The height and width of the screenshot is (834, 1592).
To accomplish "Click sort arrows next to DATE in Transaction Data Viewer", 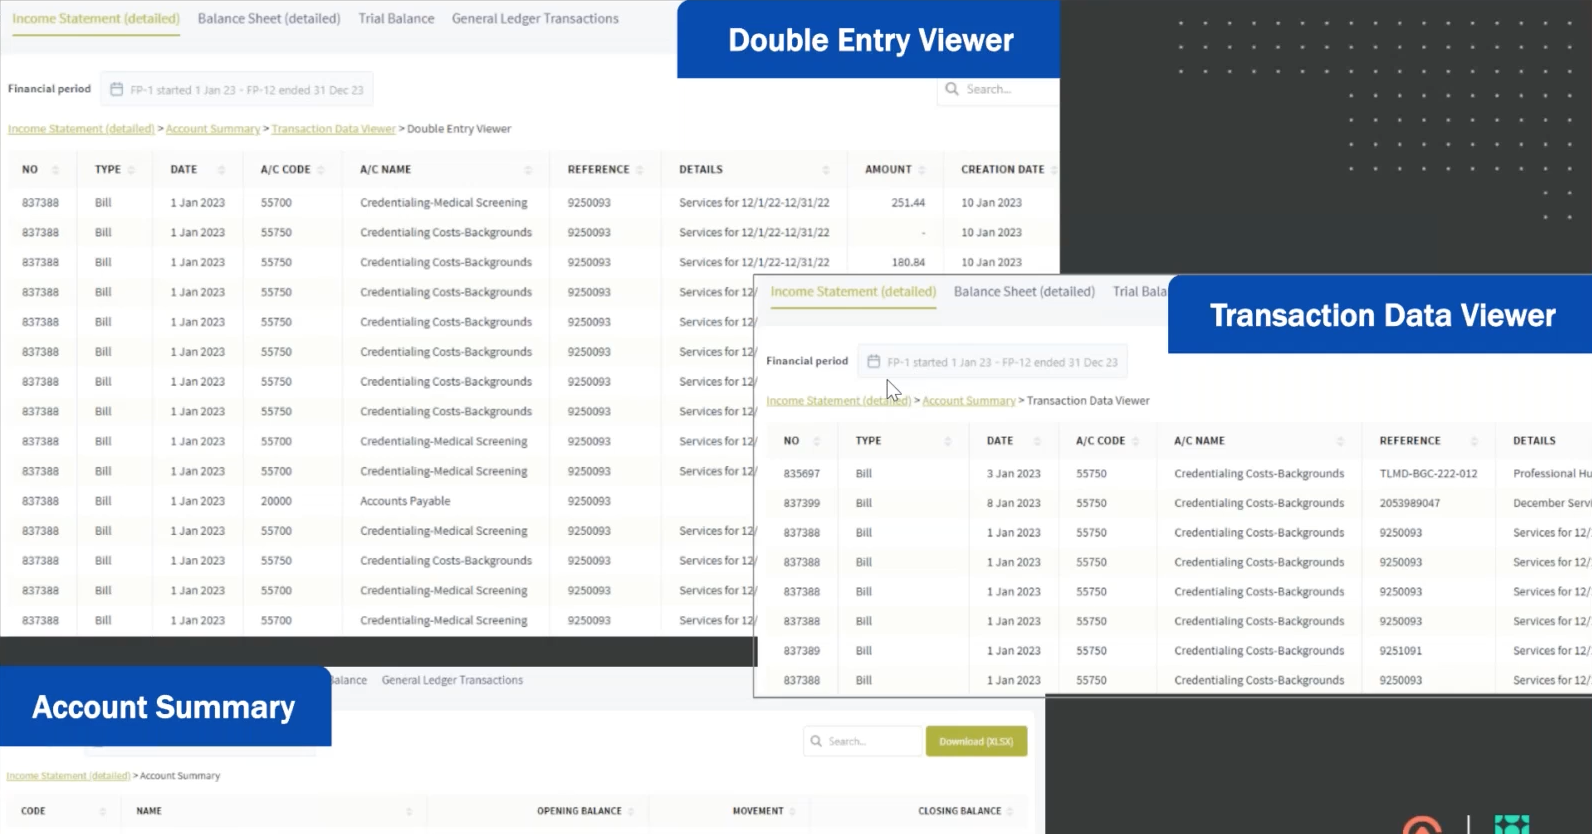I will pos(1037,441).
